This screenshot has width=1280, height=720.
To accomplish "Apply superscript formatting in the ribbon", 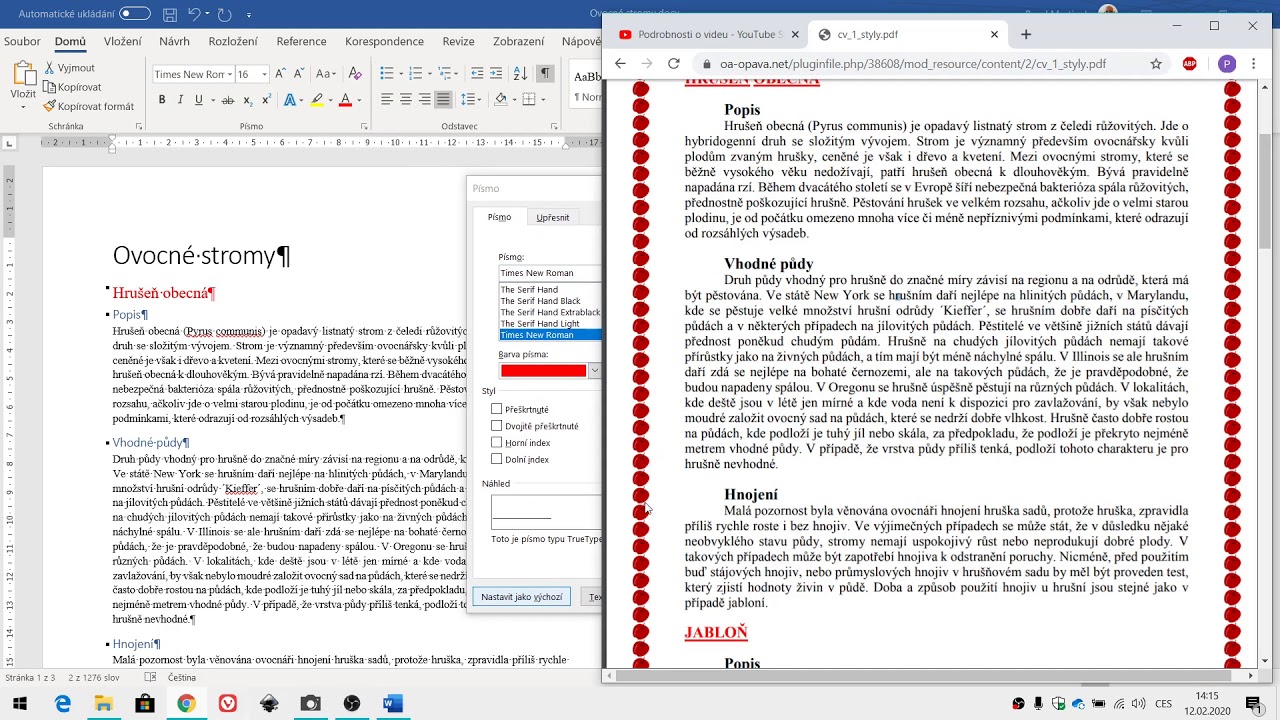I will (265, 100).
